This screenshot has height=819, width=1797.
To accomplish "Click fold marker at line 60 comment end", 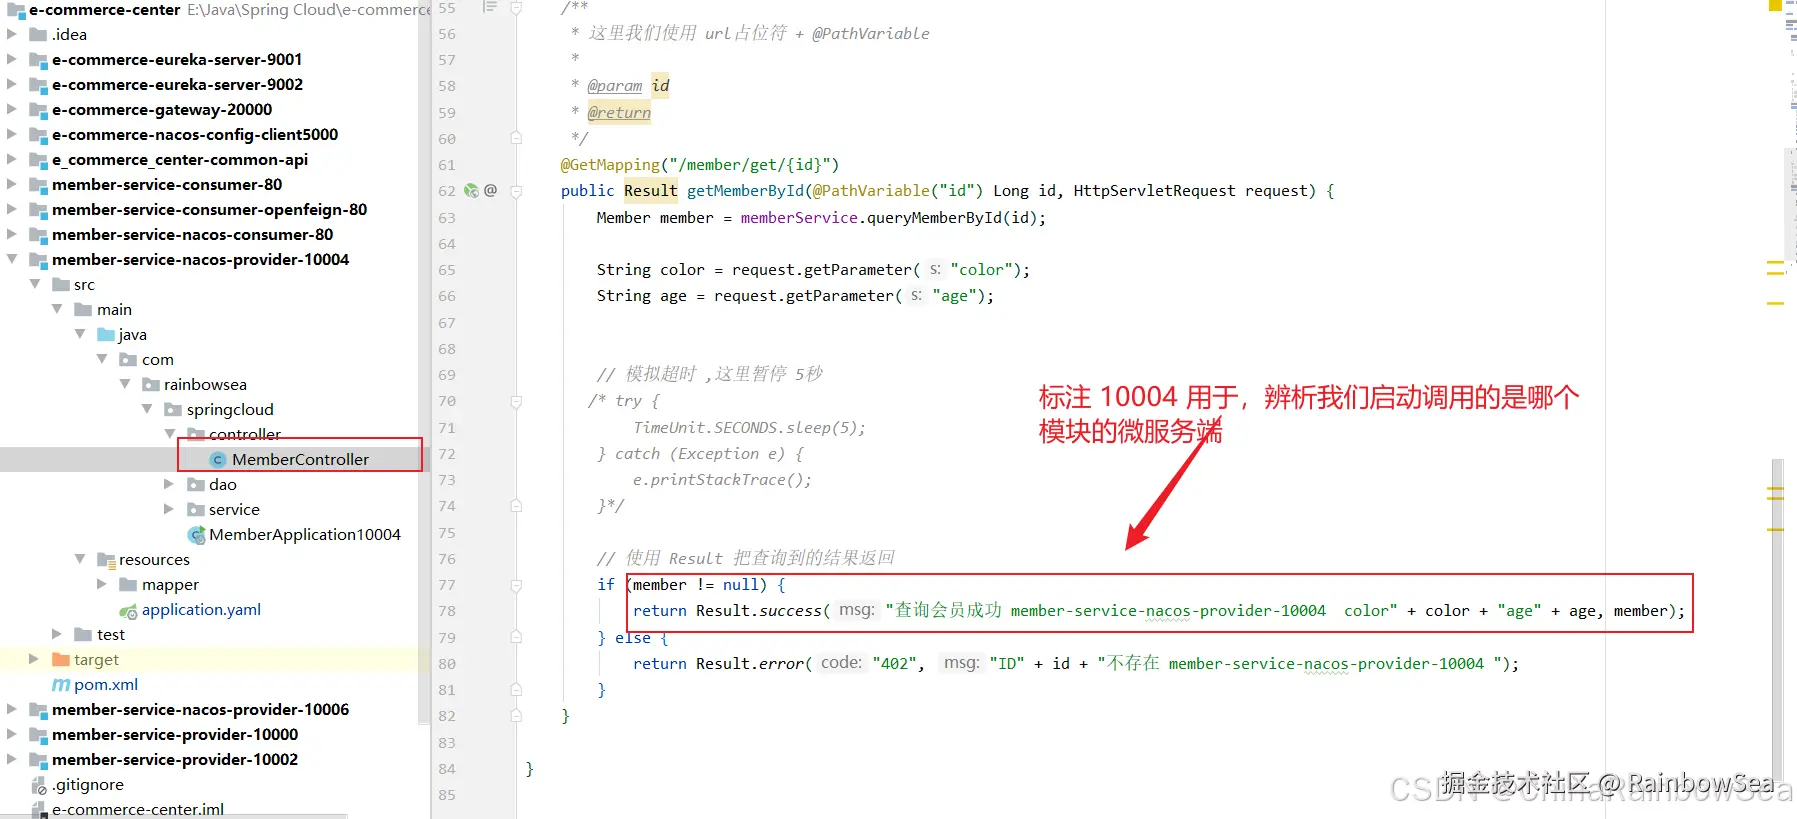I will pos(516,138).
